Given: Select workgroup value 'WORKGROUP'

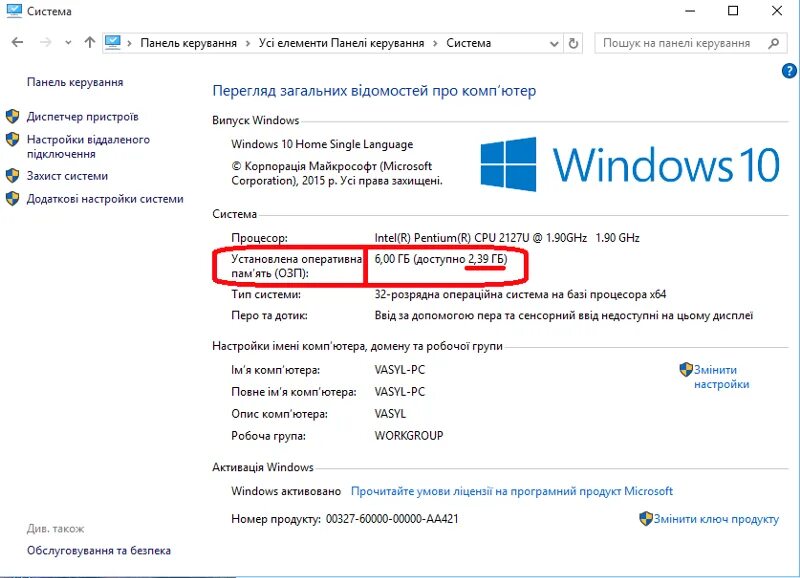Looking at the screenshot, I should [x=409, y=436].
